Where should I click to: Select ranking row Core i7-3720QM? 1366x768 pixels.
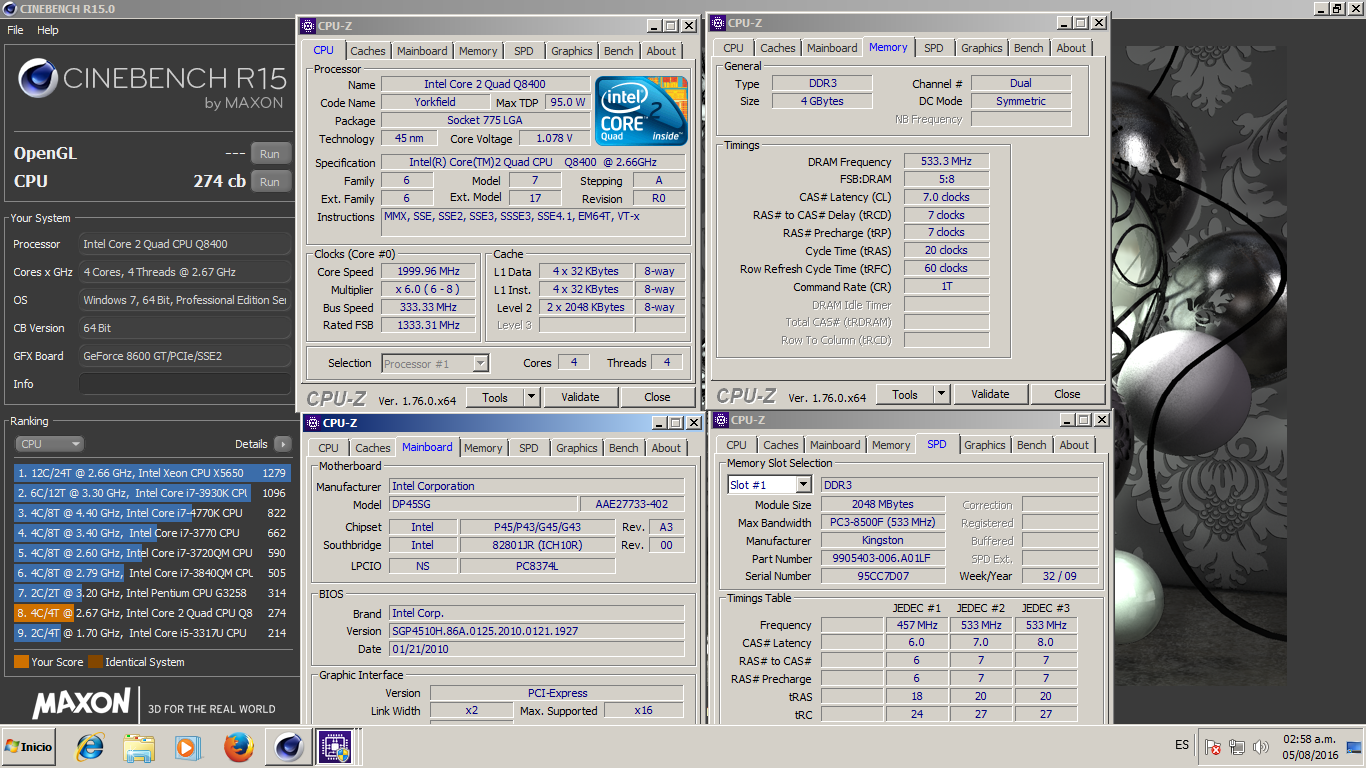click(152, 553)
